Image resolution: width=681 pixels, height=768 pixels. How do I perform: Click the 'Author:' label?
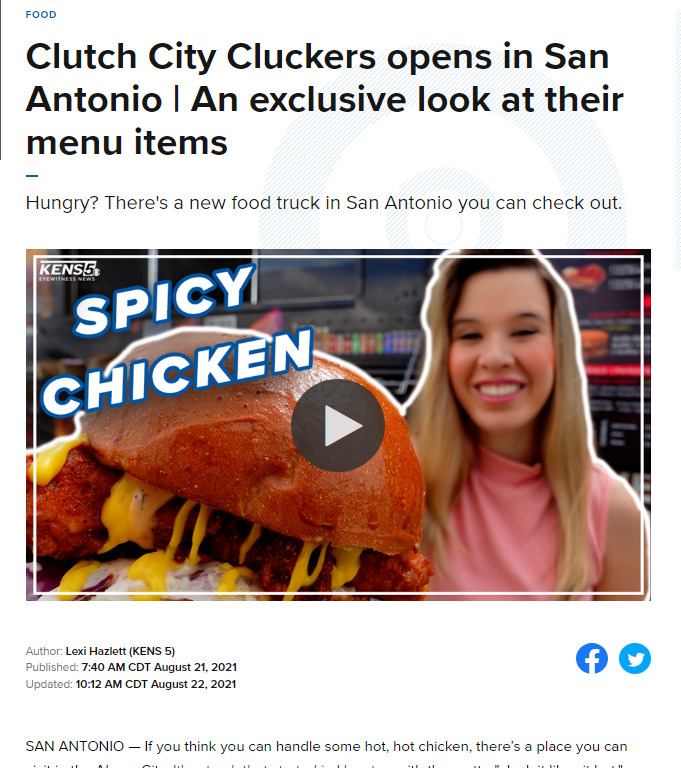click(44, 651)
